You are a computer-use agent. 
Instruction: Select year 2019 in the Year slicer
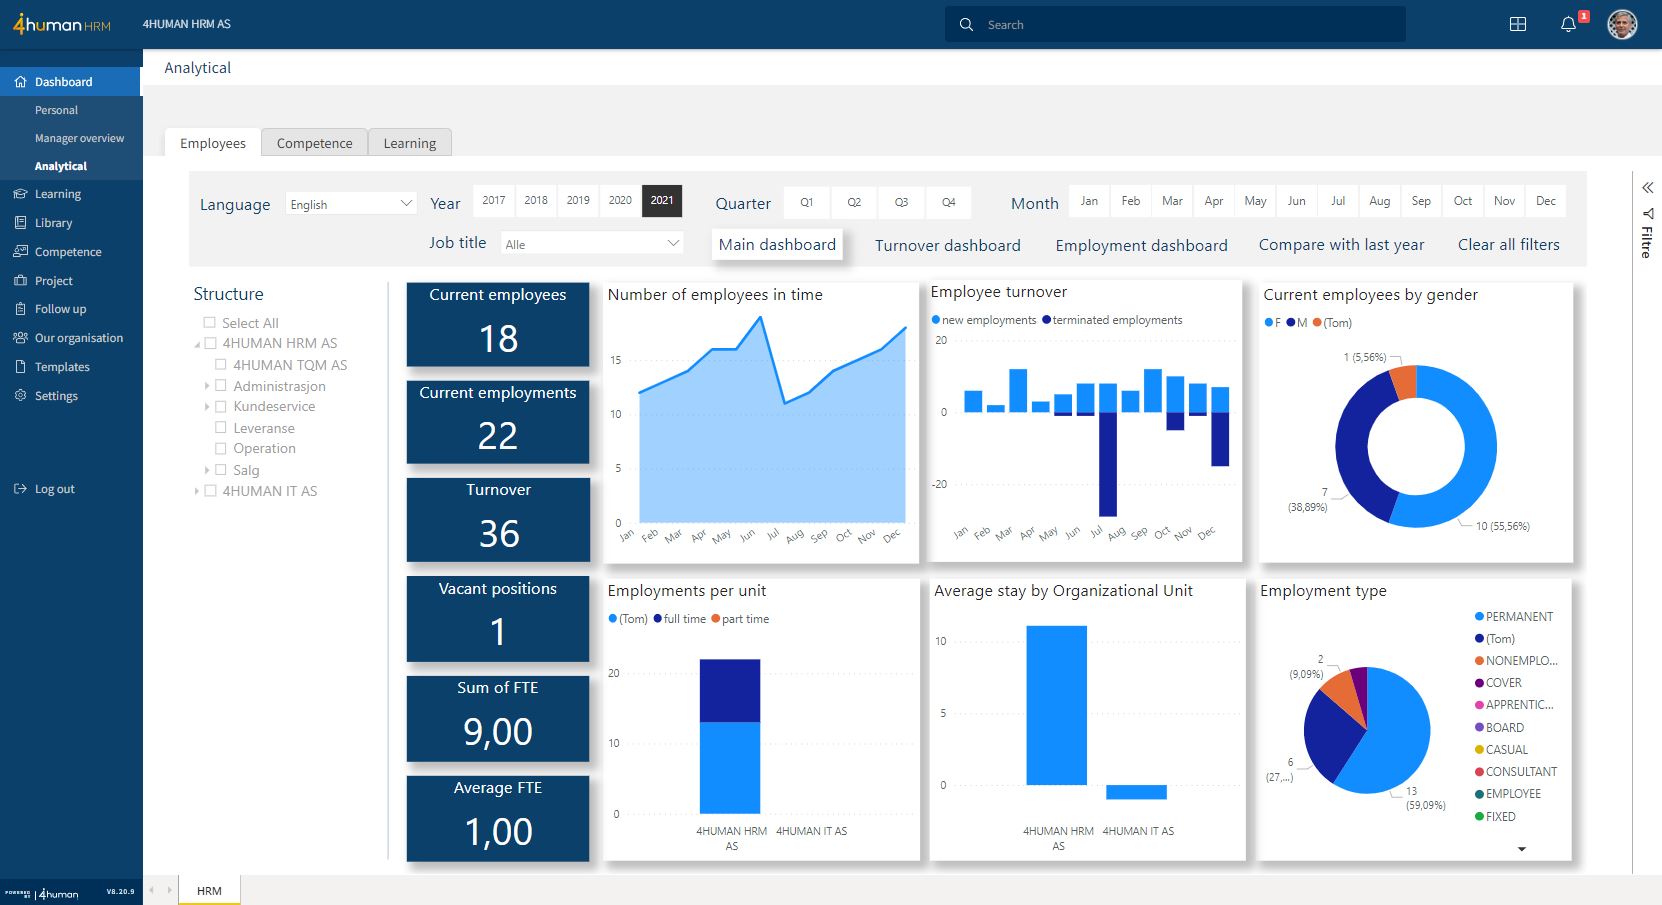coord(578,200)
